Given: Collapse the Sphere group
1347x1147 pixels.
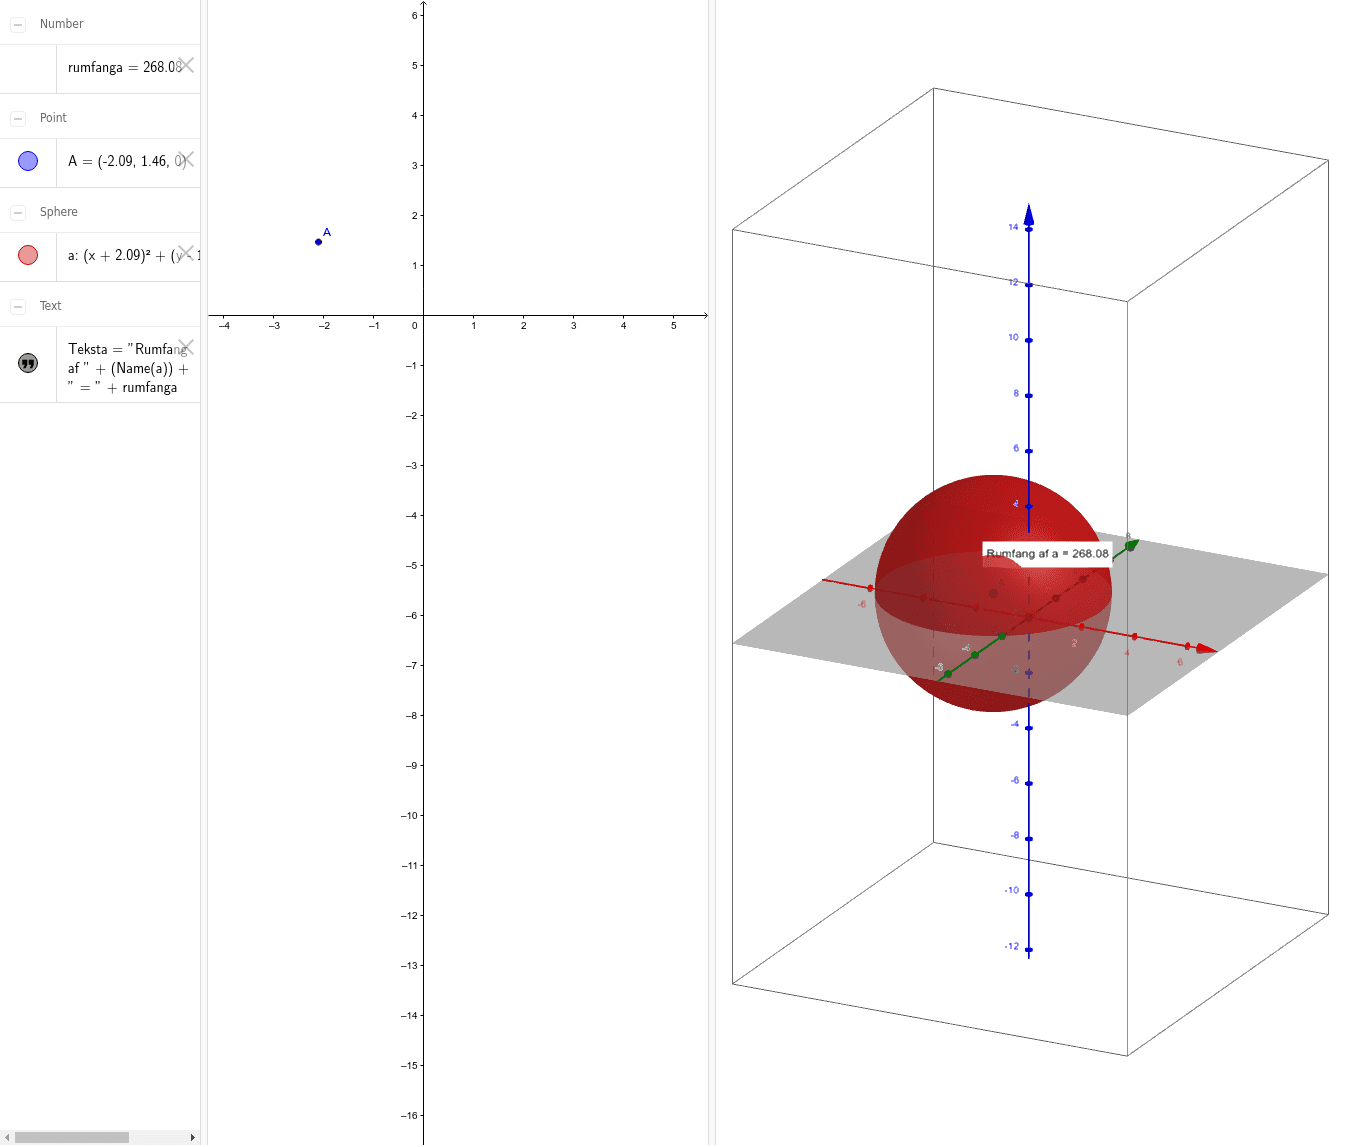Looking at the screenshot, I should pos(18,212).
